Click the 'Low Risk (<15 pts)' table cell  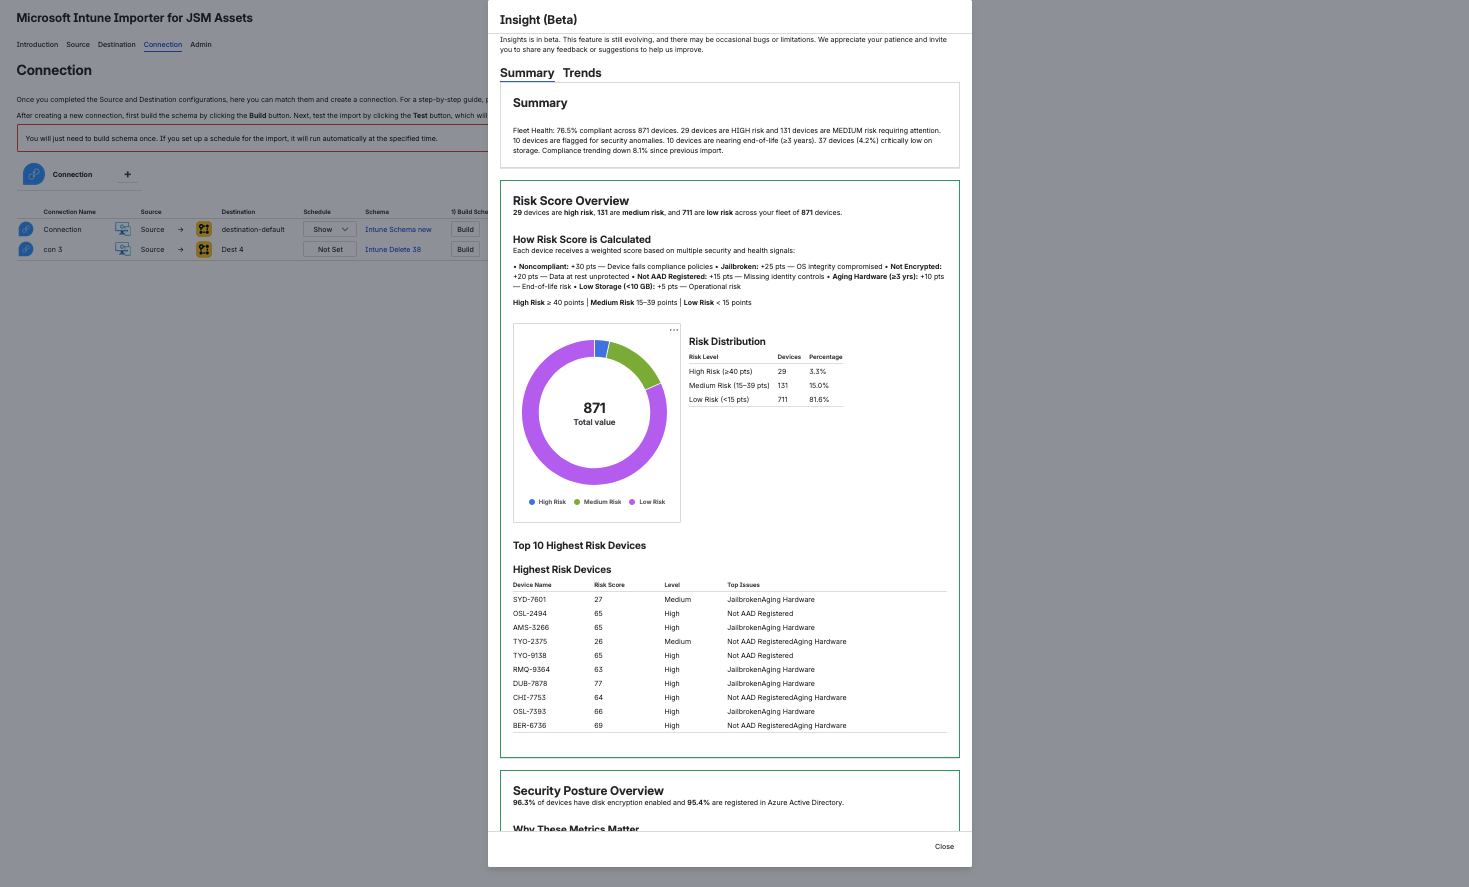(719, 400)
